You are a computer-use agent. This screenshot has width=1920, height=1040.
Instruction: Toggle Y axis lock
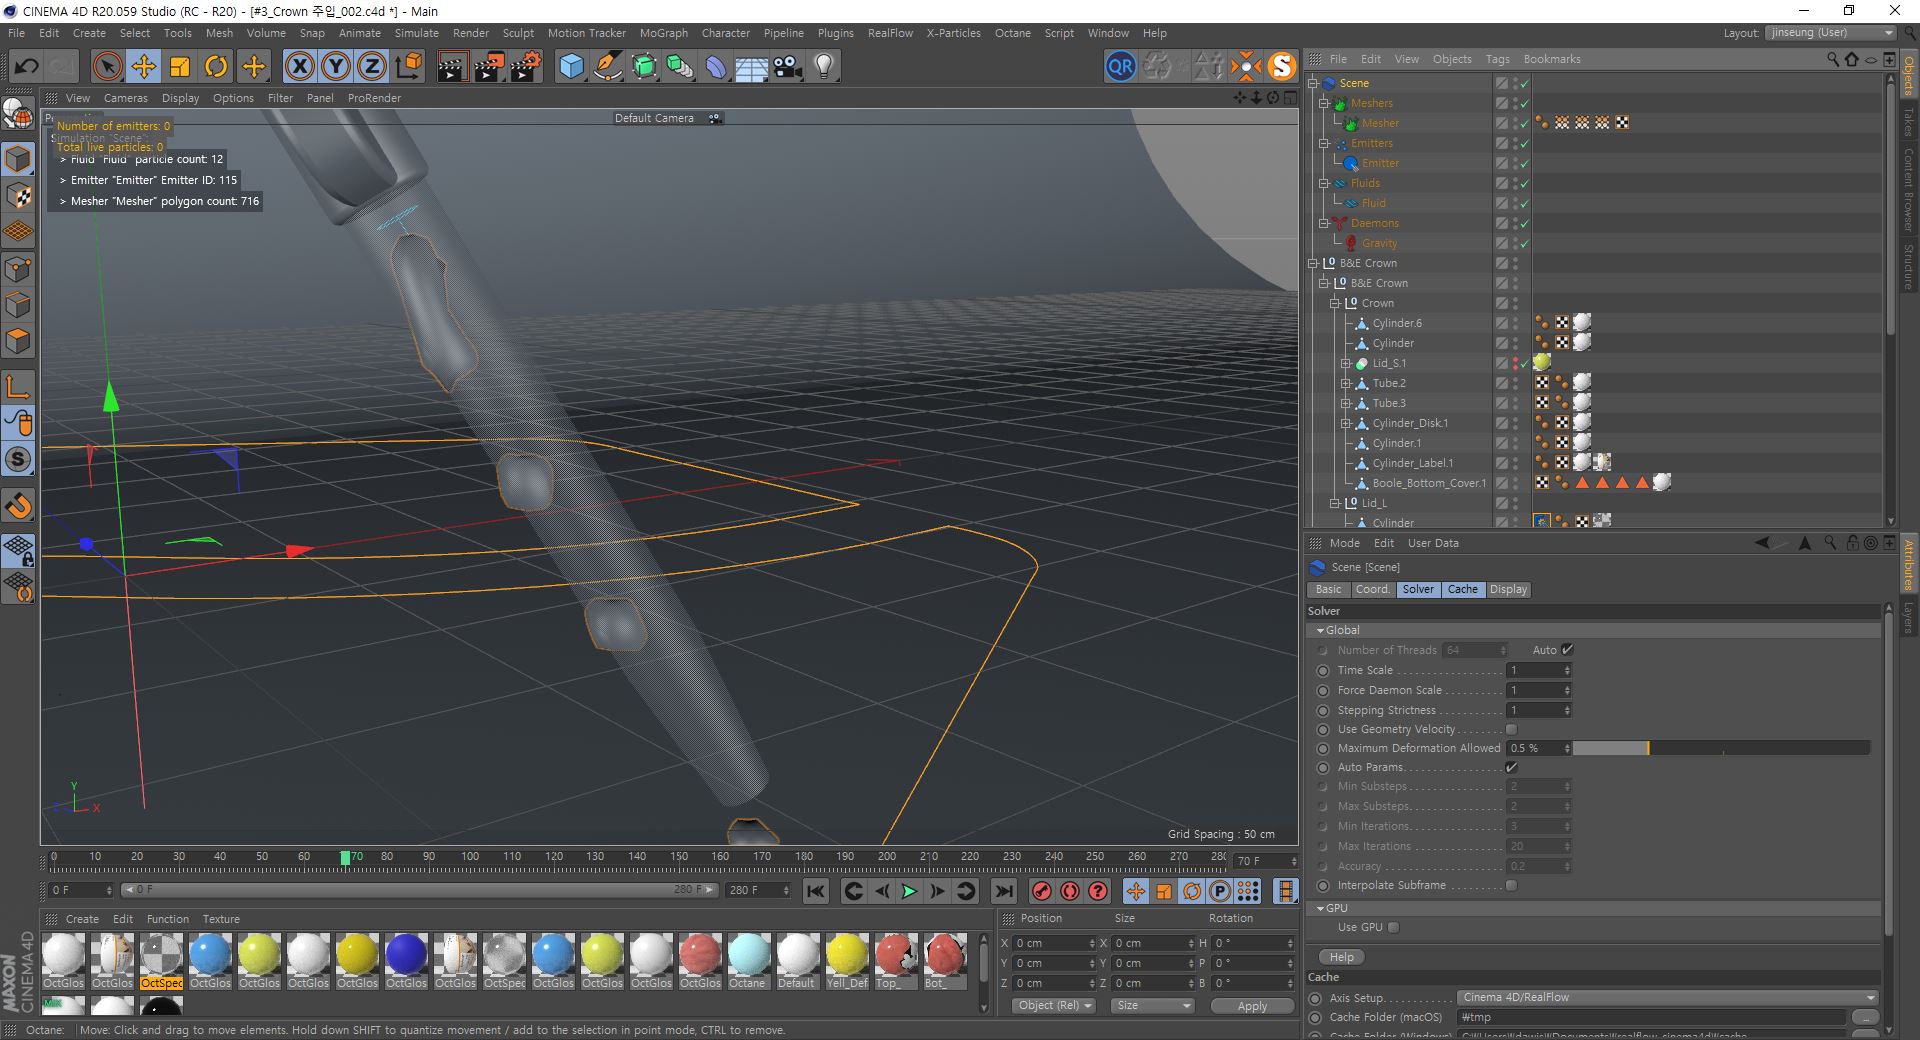pos(336,67)
